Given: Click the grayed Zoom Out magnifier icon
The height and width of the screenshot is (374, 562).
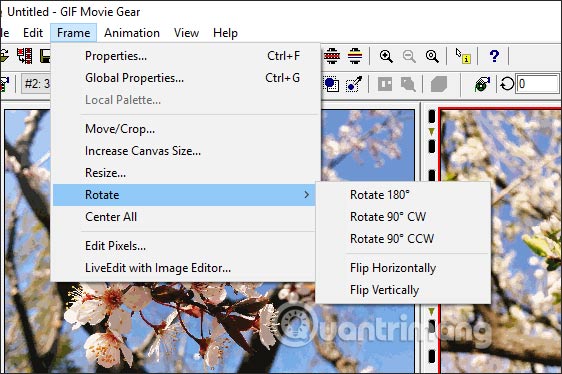Looking at the screenshot, I should point(409,56).
